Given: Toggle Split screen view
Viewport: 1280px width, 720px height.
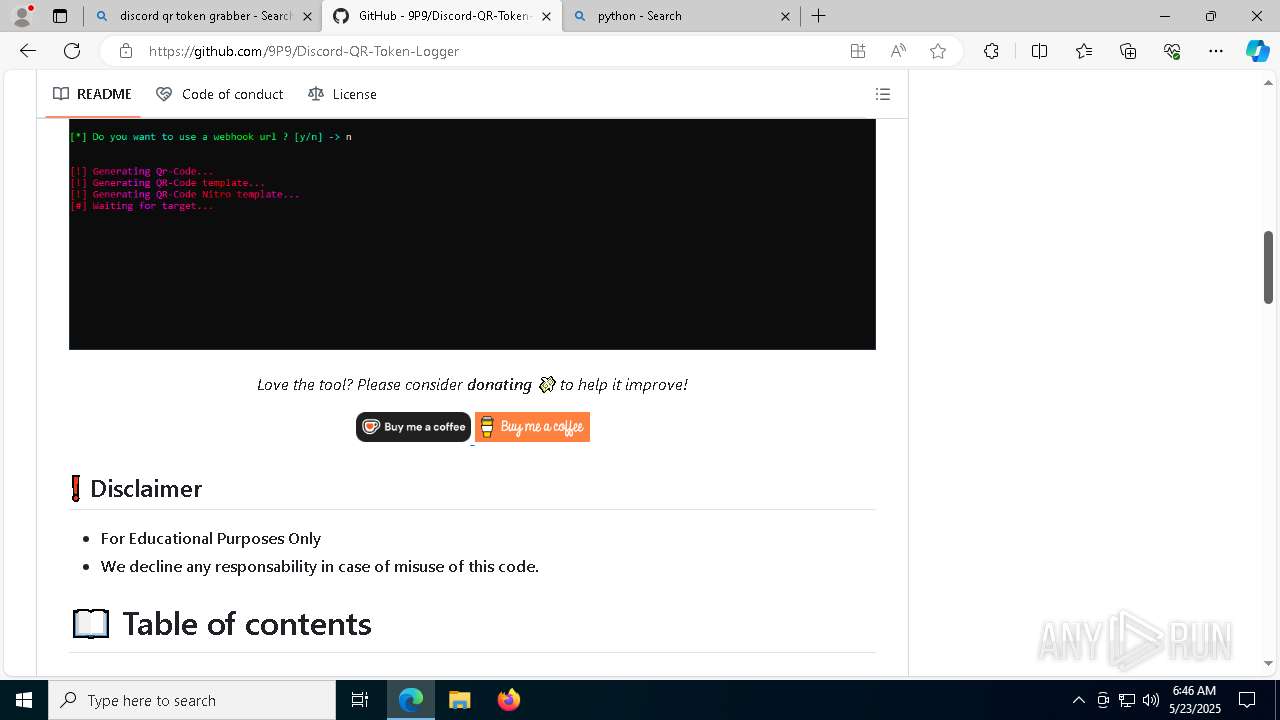Looking at the screenshot, I should click(x=1039, y=51).
